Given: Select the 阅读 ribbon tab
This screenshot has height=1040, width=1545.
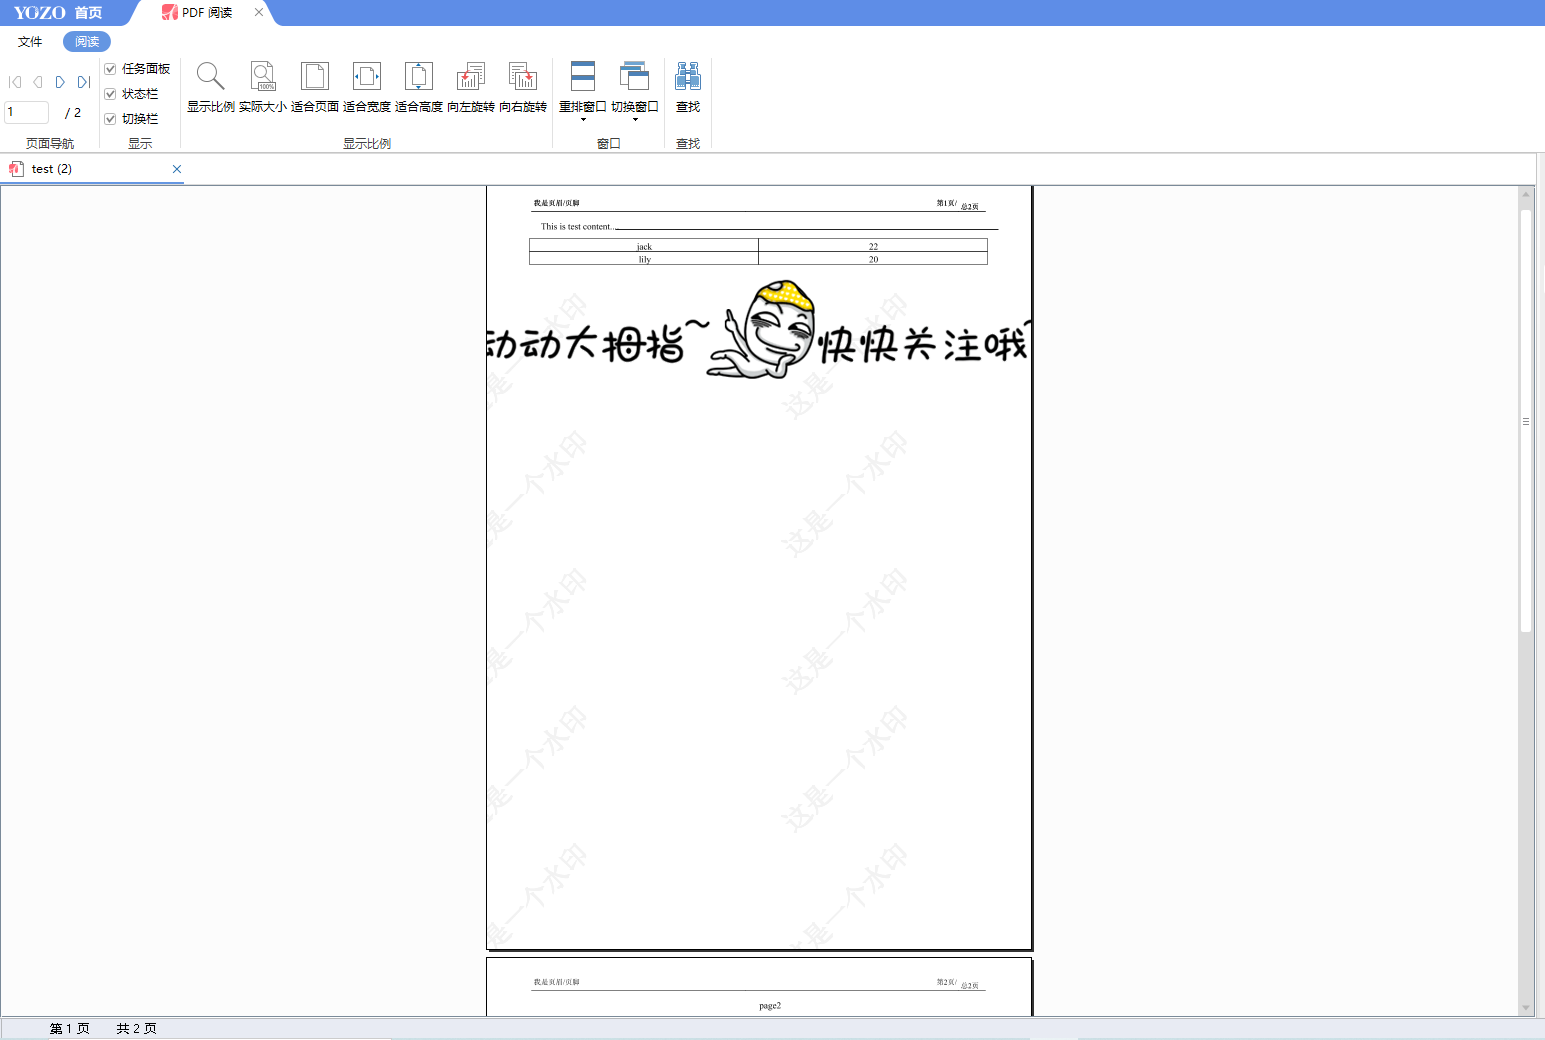Looking at the screenshot, I should pyautogui.click(x=87, y=42).
